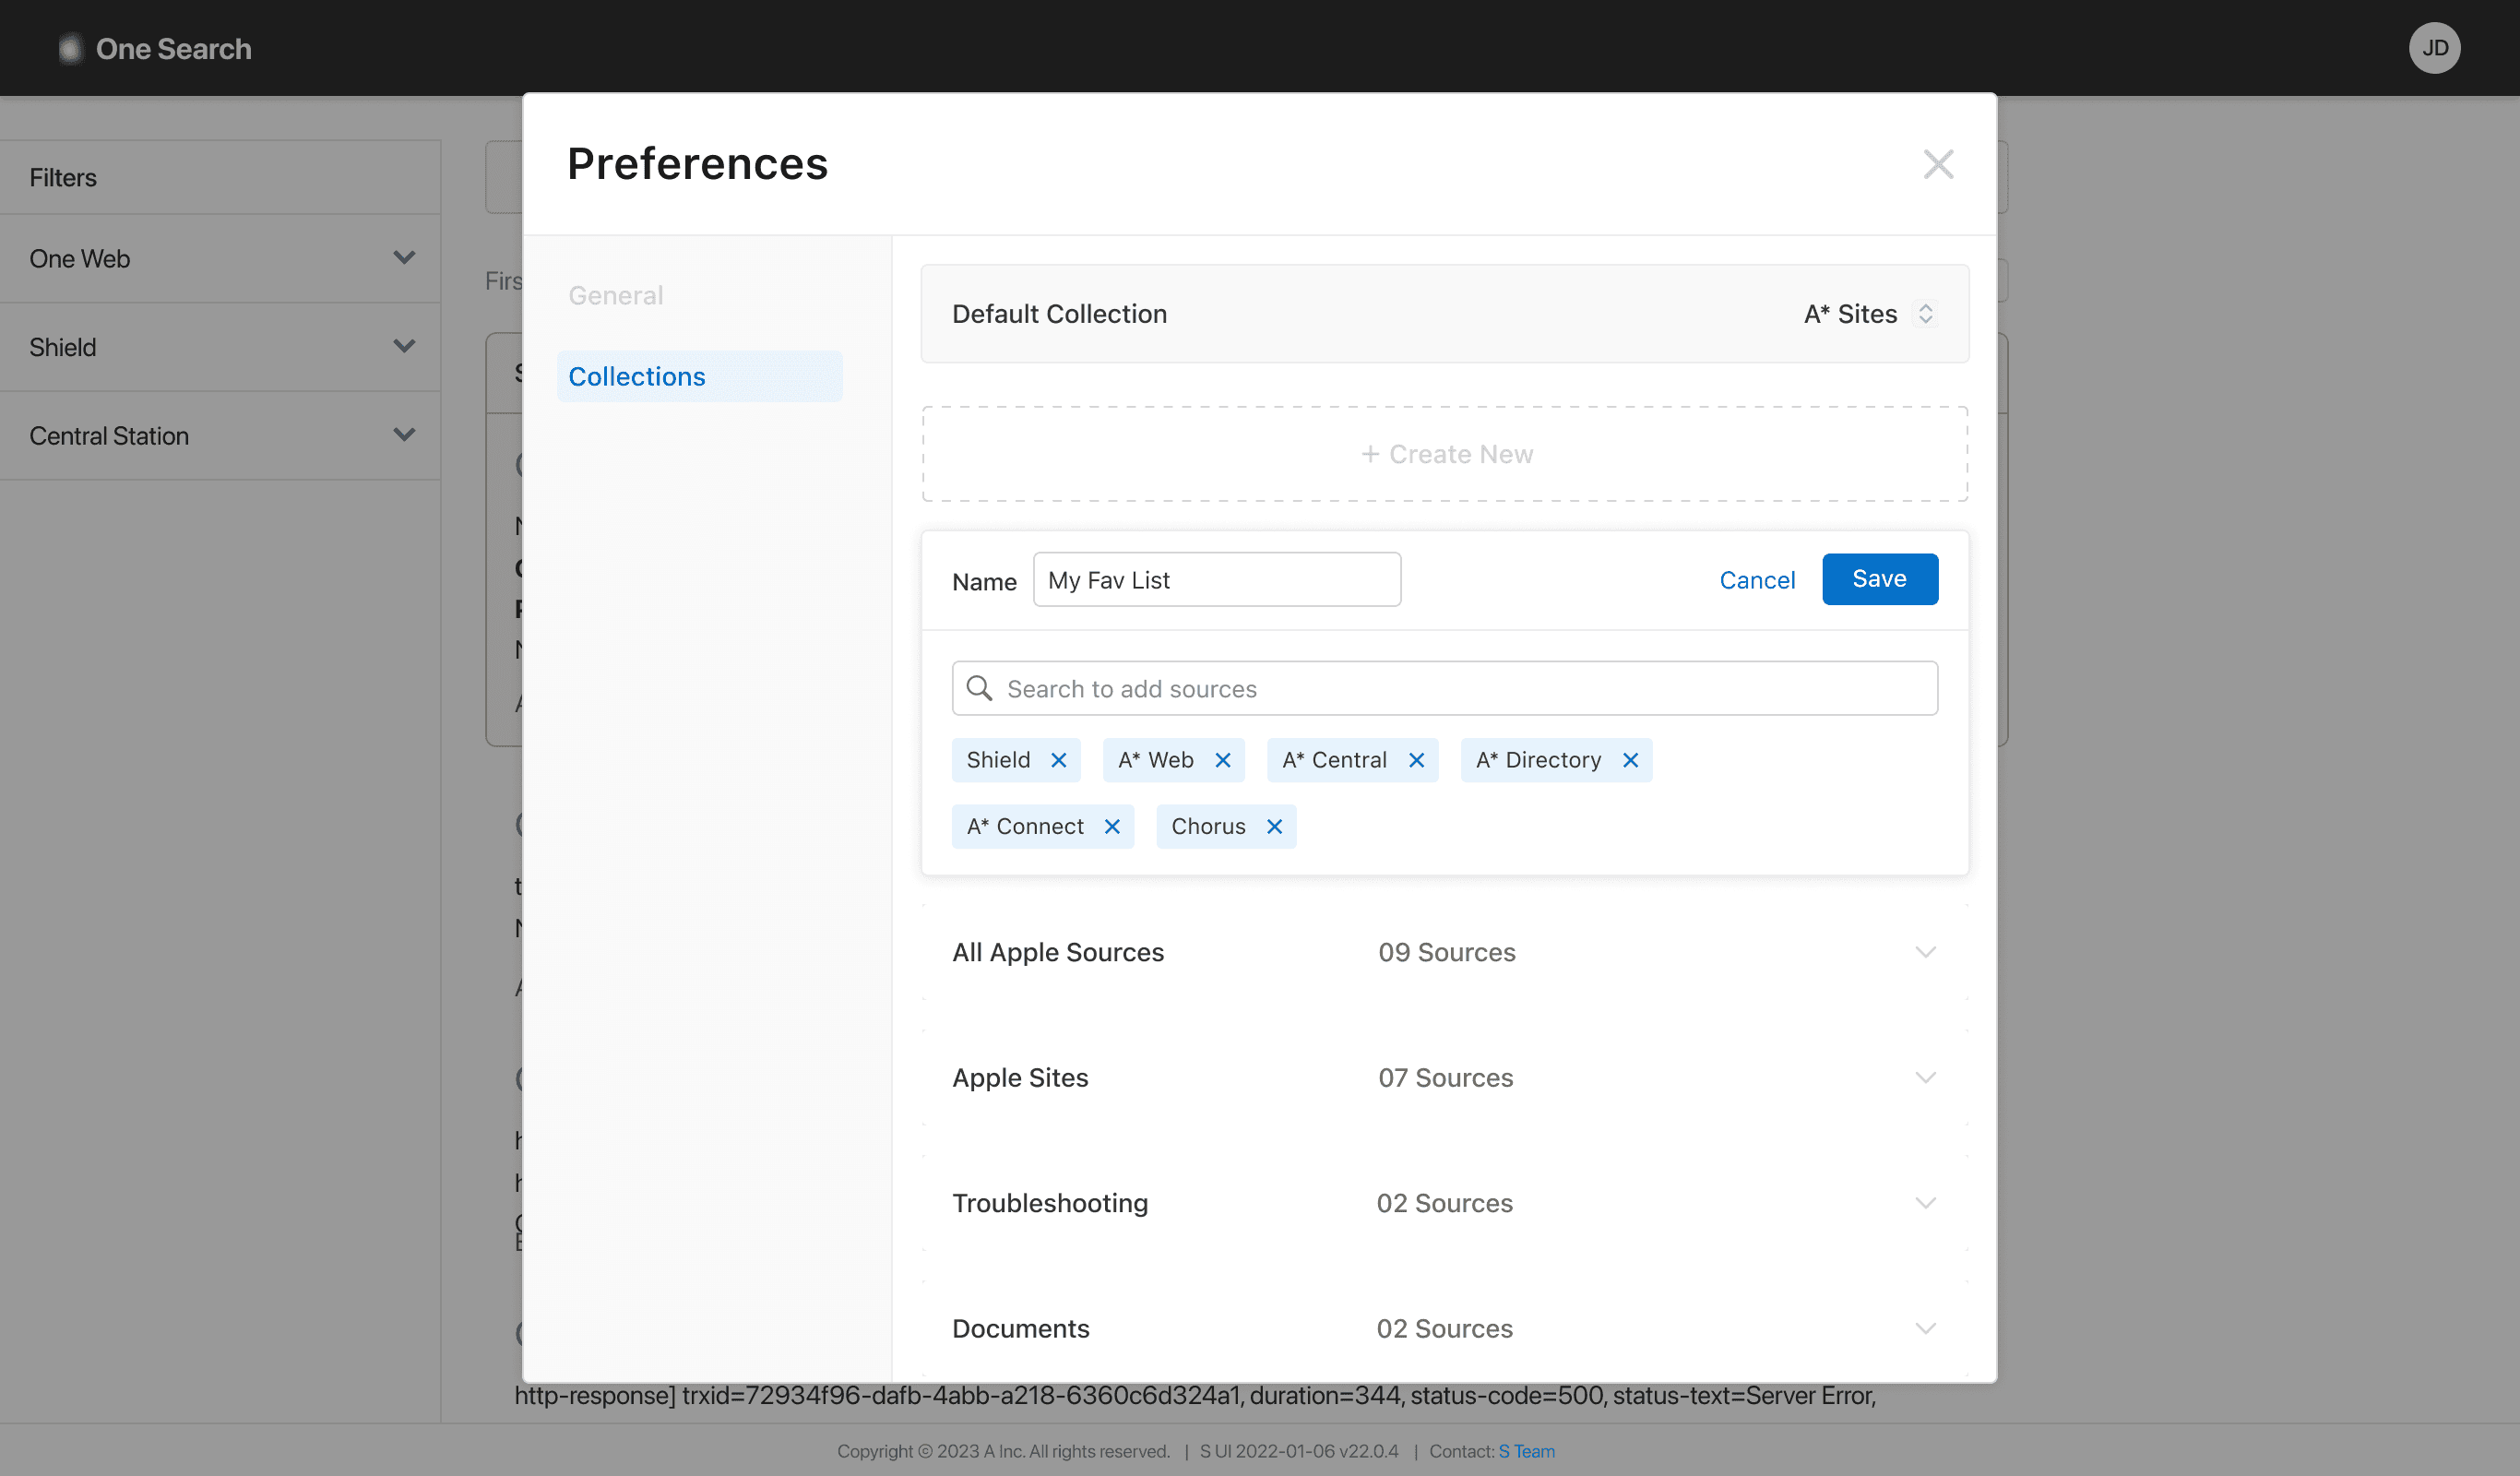
Task: Remove the A* Connect source tag
Action: (x=1112, y=827)
